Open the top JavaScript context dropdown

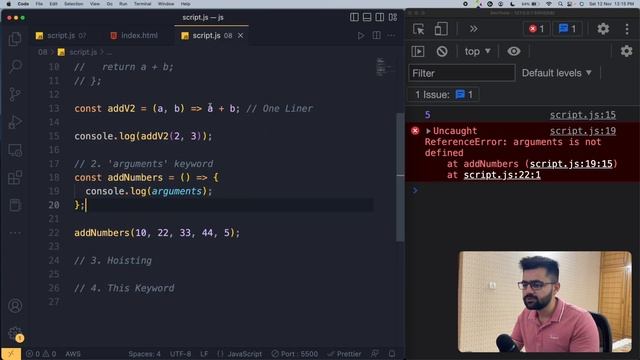click(477, 51)
